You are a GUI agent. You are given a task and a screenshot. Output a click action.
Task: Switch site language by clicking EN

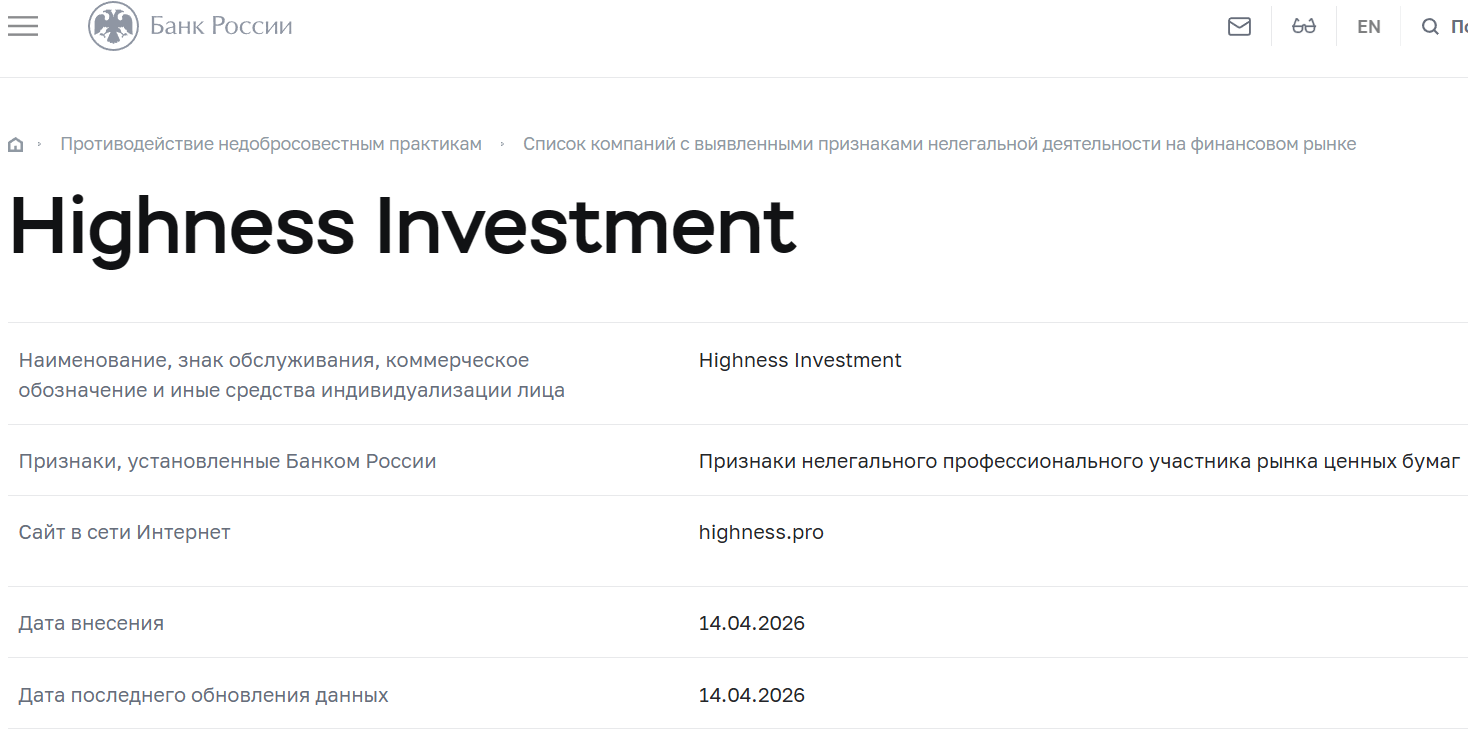[x=1368, y=26]
